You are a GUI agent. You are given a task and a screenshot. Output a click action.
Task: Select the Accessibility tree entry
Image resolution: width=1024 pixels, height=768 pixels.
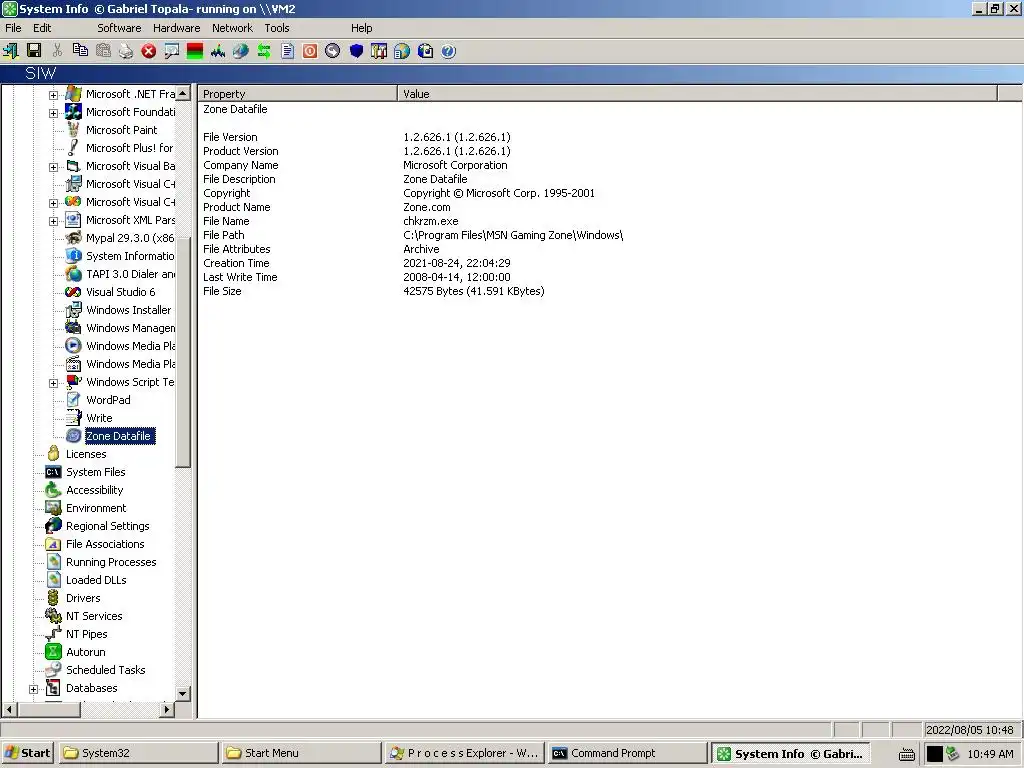(94, 490)
